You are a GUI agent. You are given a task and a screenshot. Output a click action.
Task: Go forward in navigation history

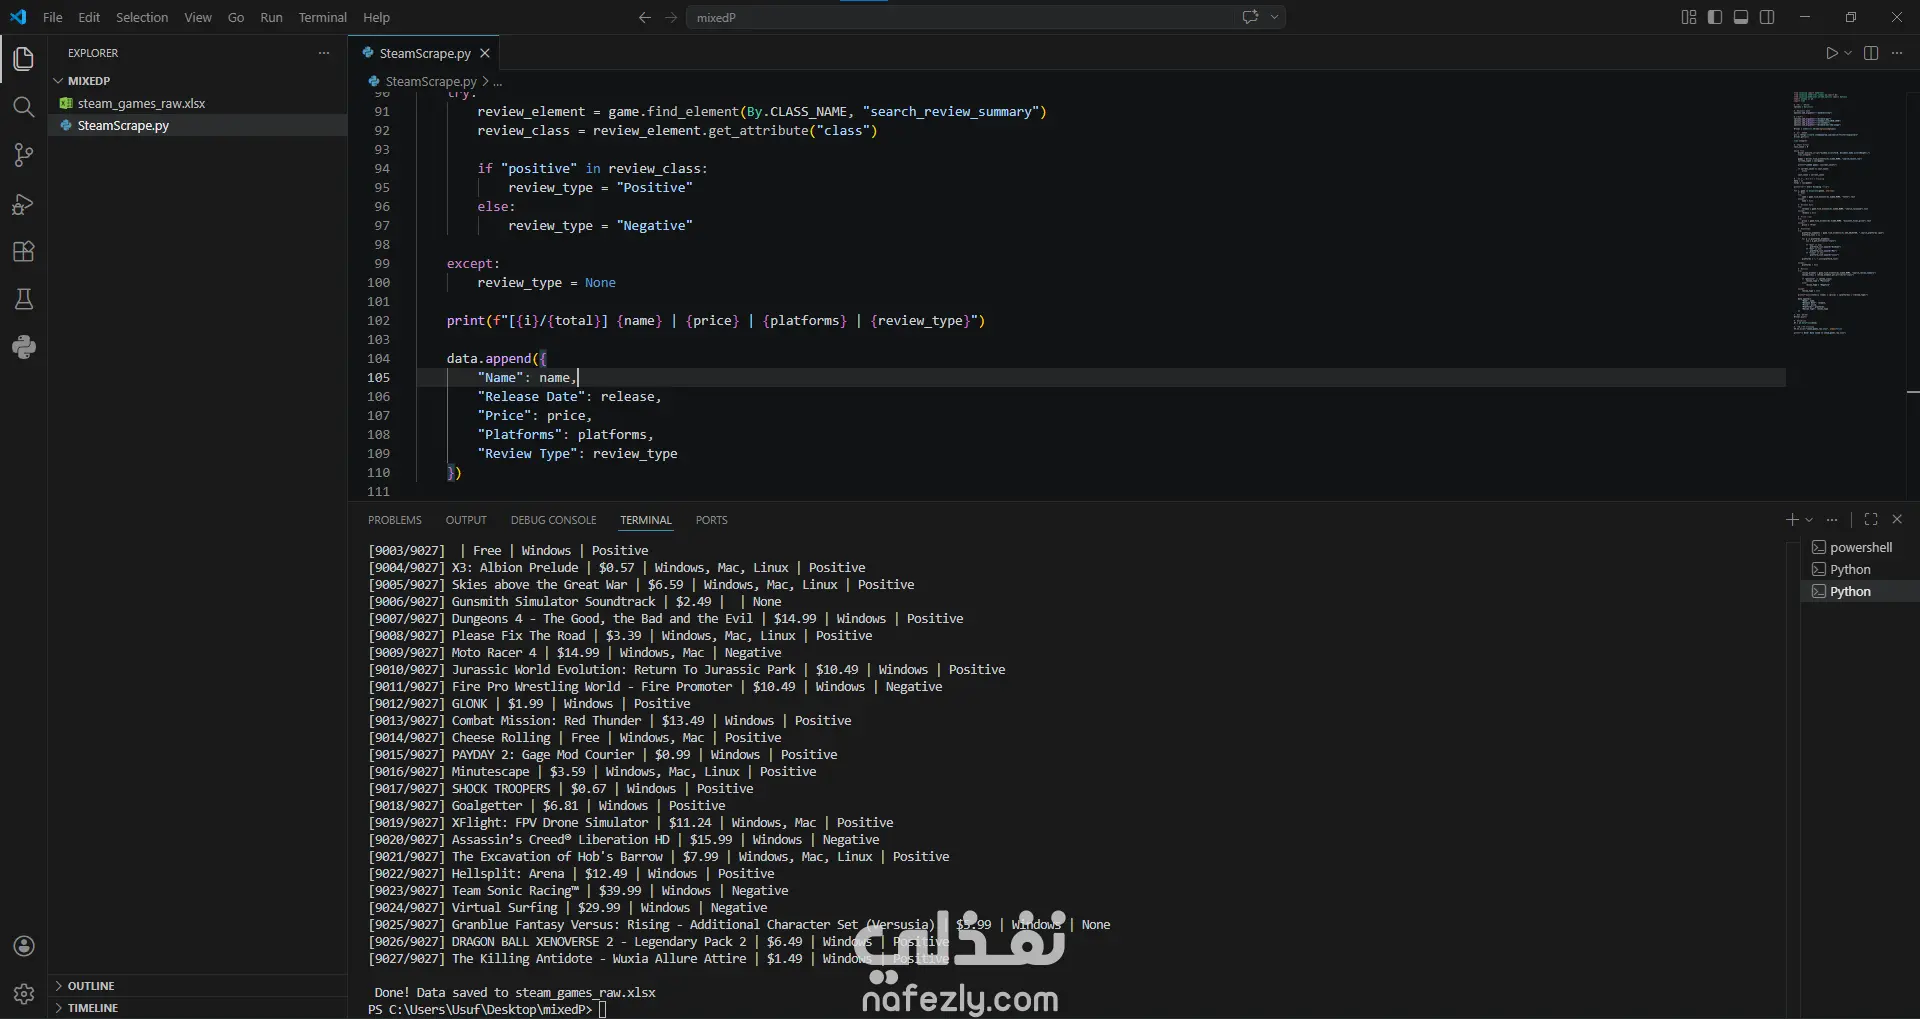[x=671, y=17]
